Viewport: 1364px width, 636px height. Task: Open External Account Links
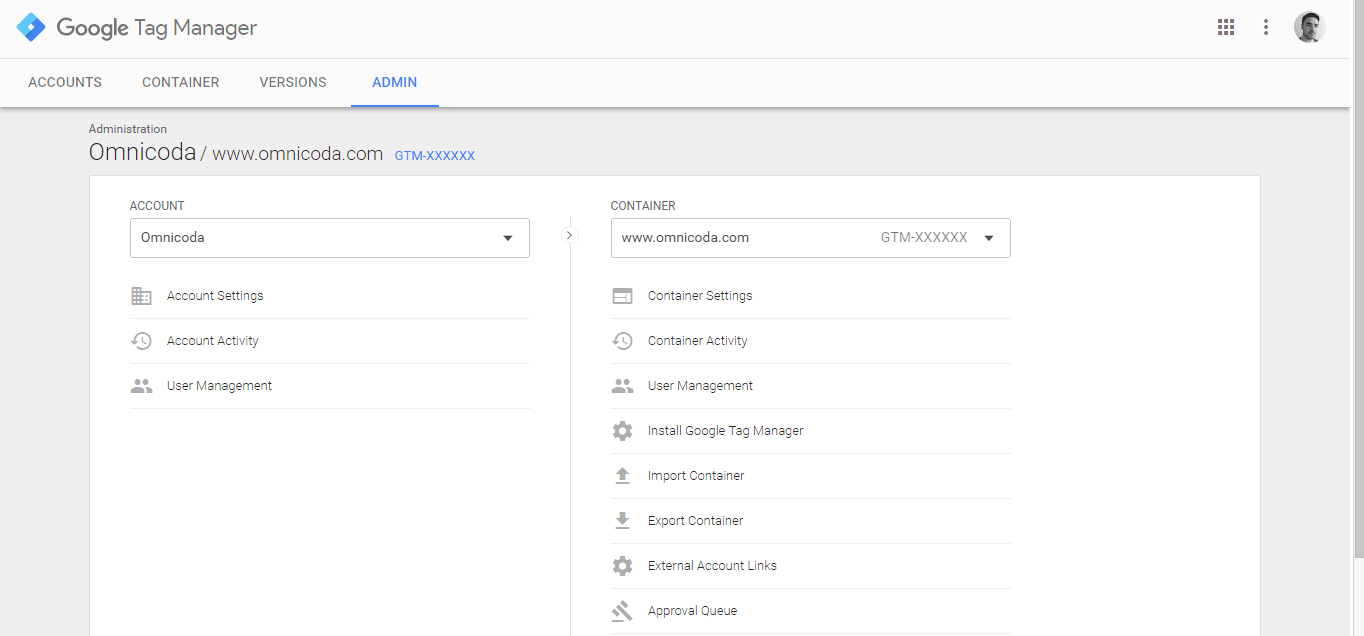[x=712, y=566]
